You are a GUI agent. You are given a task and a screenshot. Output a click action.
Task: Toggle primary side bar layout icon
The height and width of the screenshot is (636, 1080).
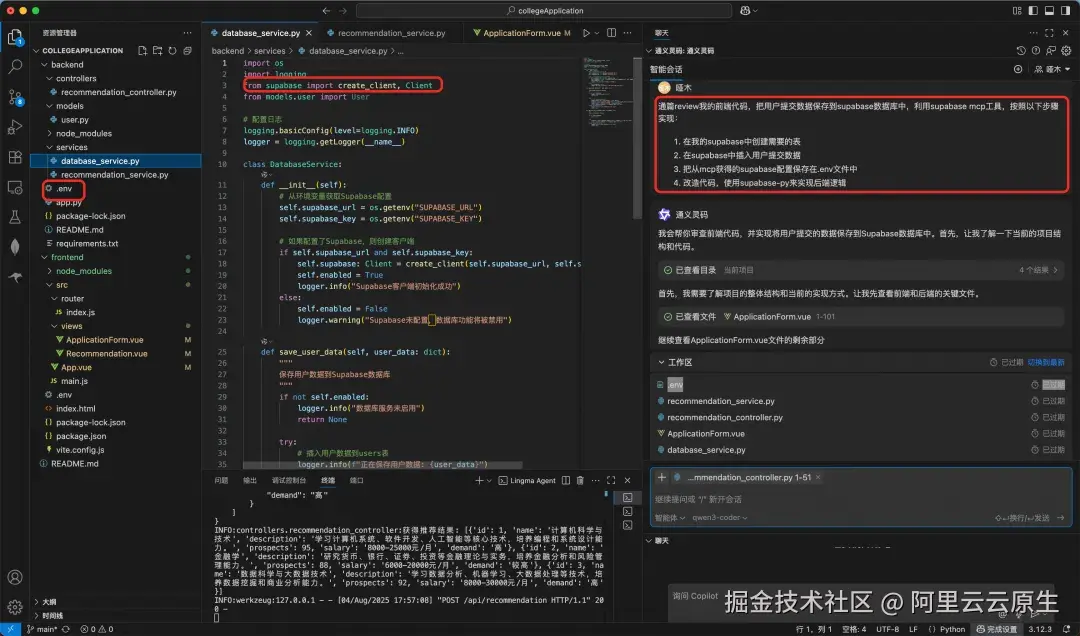(1033, 10)
